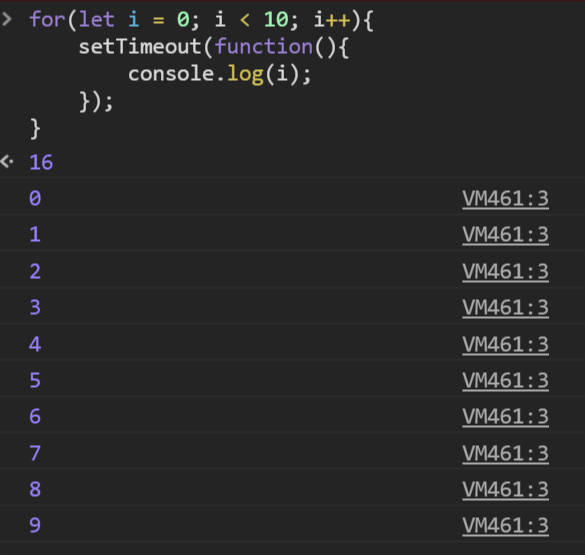
Task: Click the return-value arrow icon beside 16
Action: pos(7,162)
